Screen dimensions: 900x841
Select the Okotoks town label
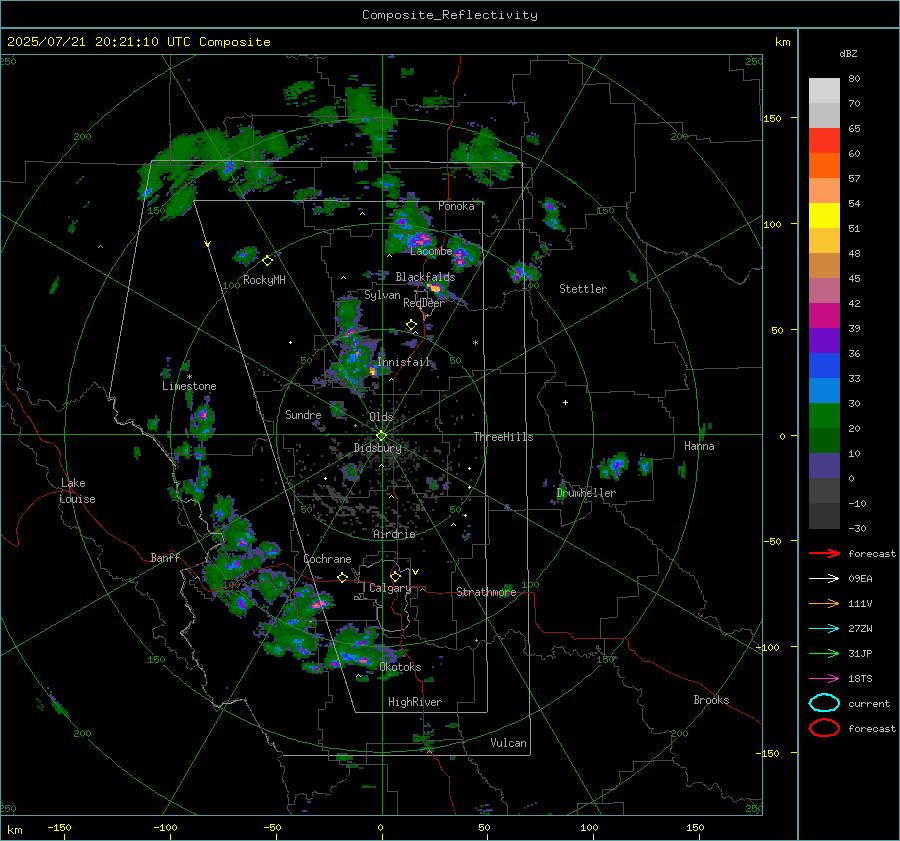400,667
